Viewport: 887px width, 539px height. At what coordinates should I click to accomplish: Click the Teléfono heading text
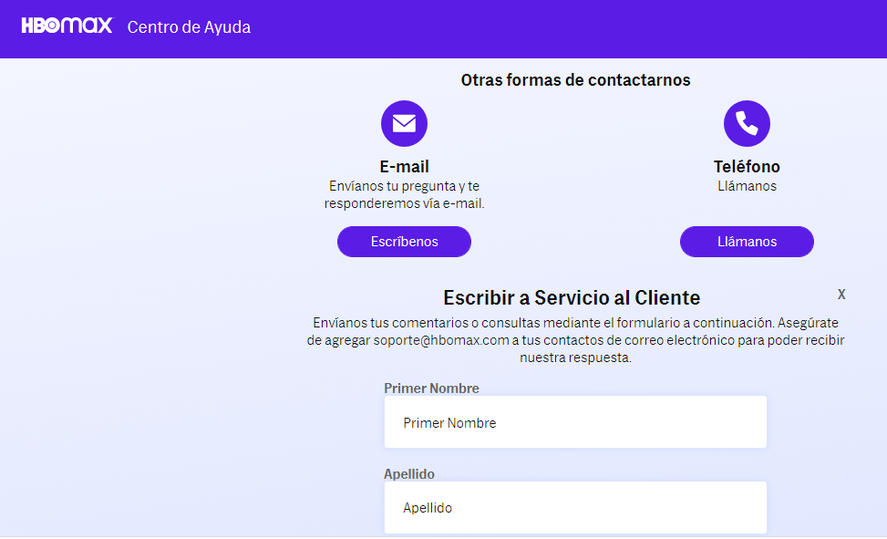point(747,166)
